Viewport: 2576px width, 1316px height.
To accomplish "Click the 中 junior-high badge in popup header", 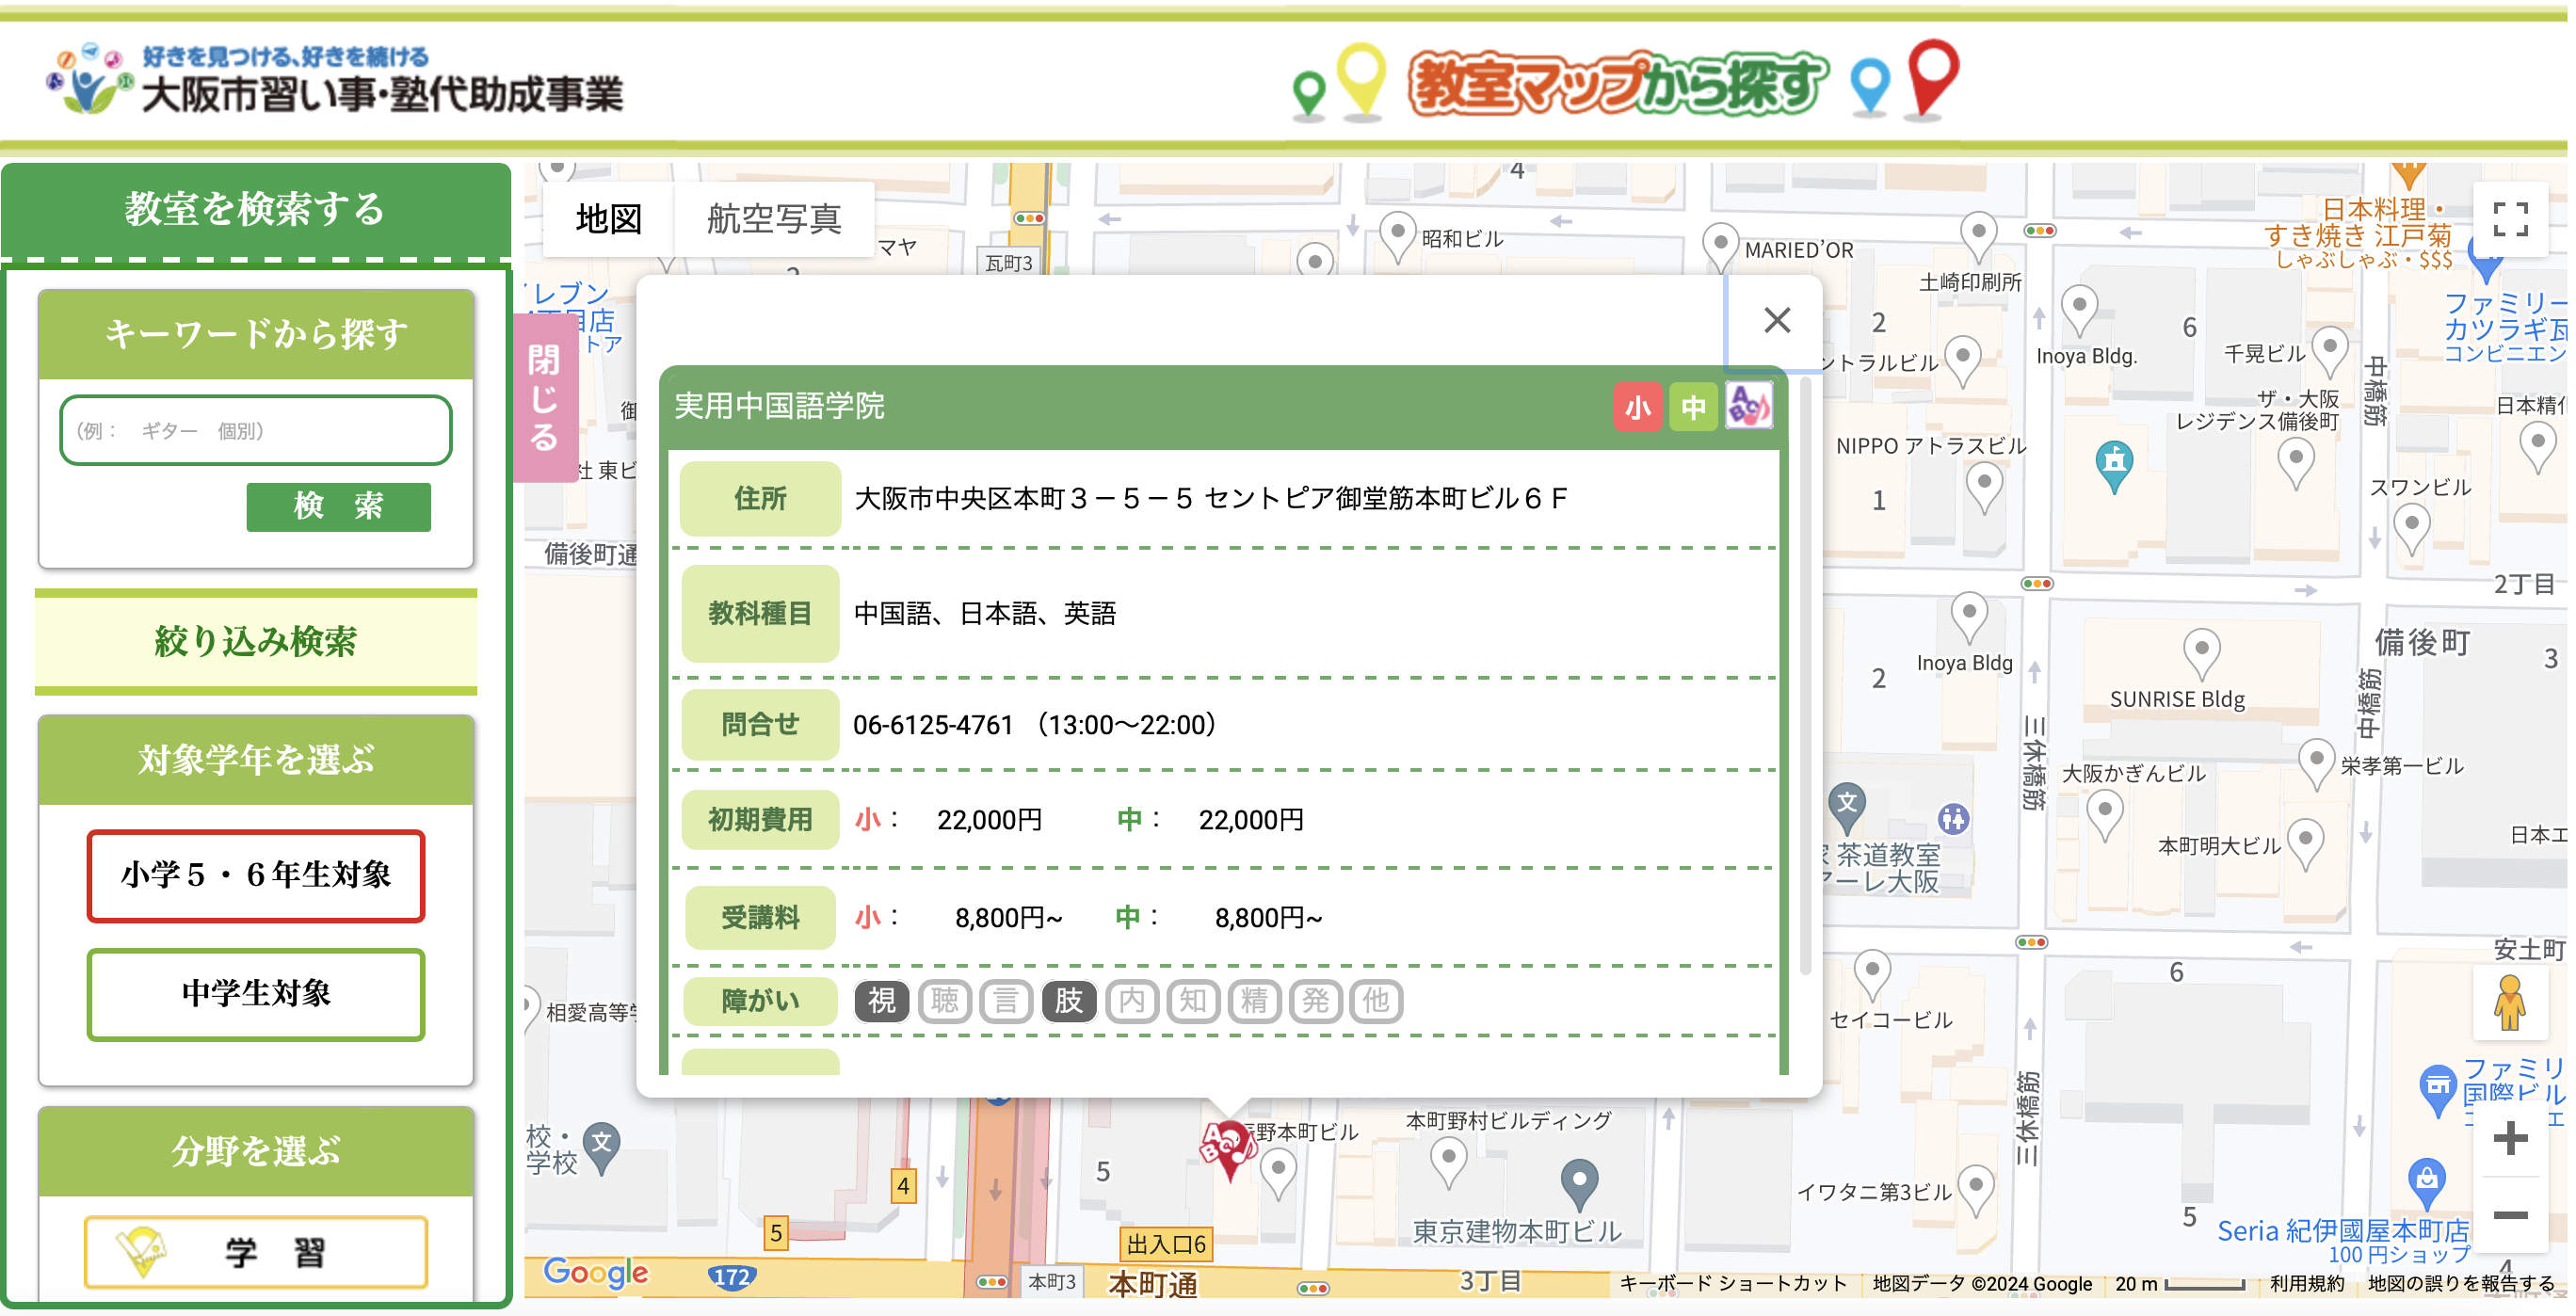I will [1692, 407].
